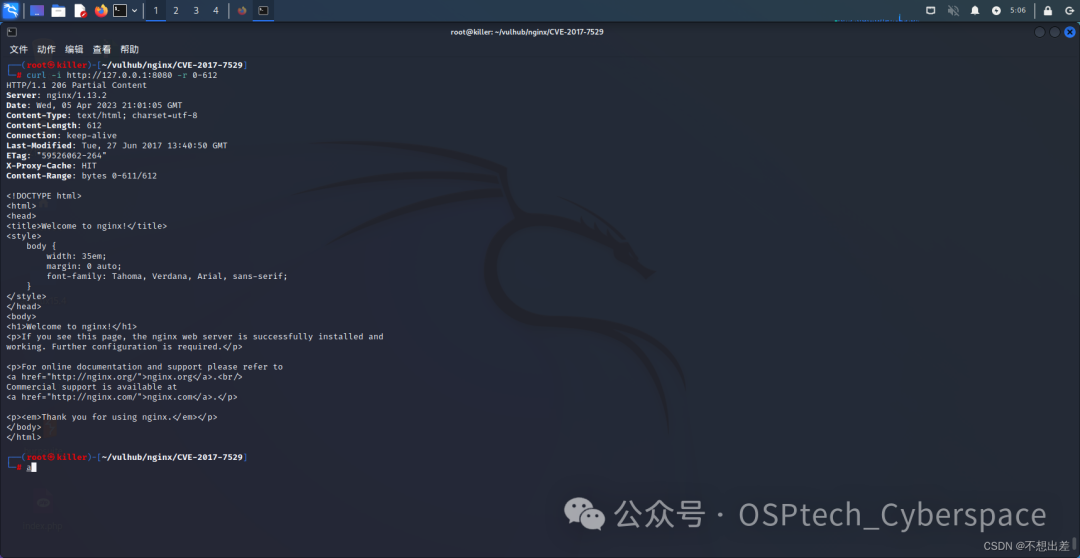
Task: Click the '<title>Welcome to nginx!</title>' line
Action: [x=87, y=226]
